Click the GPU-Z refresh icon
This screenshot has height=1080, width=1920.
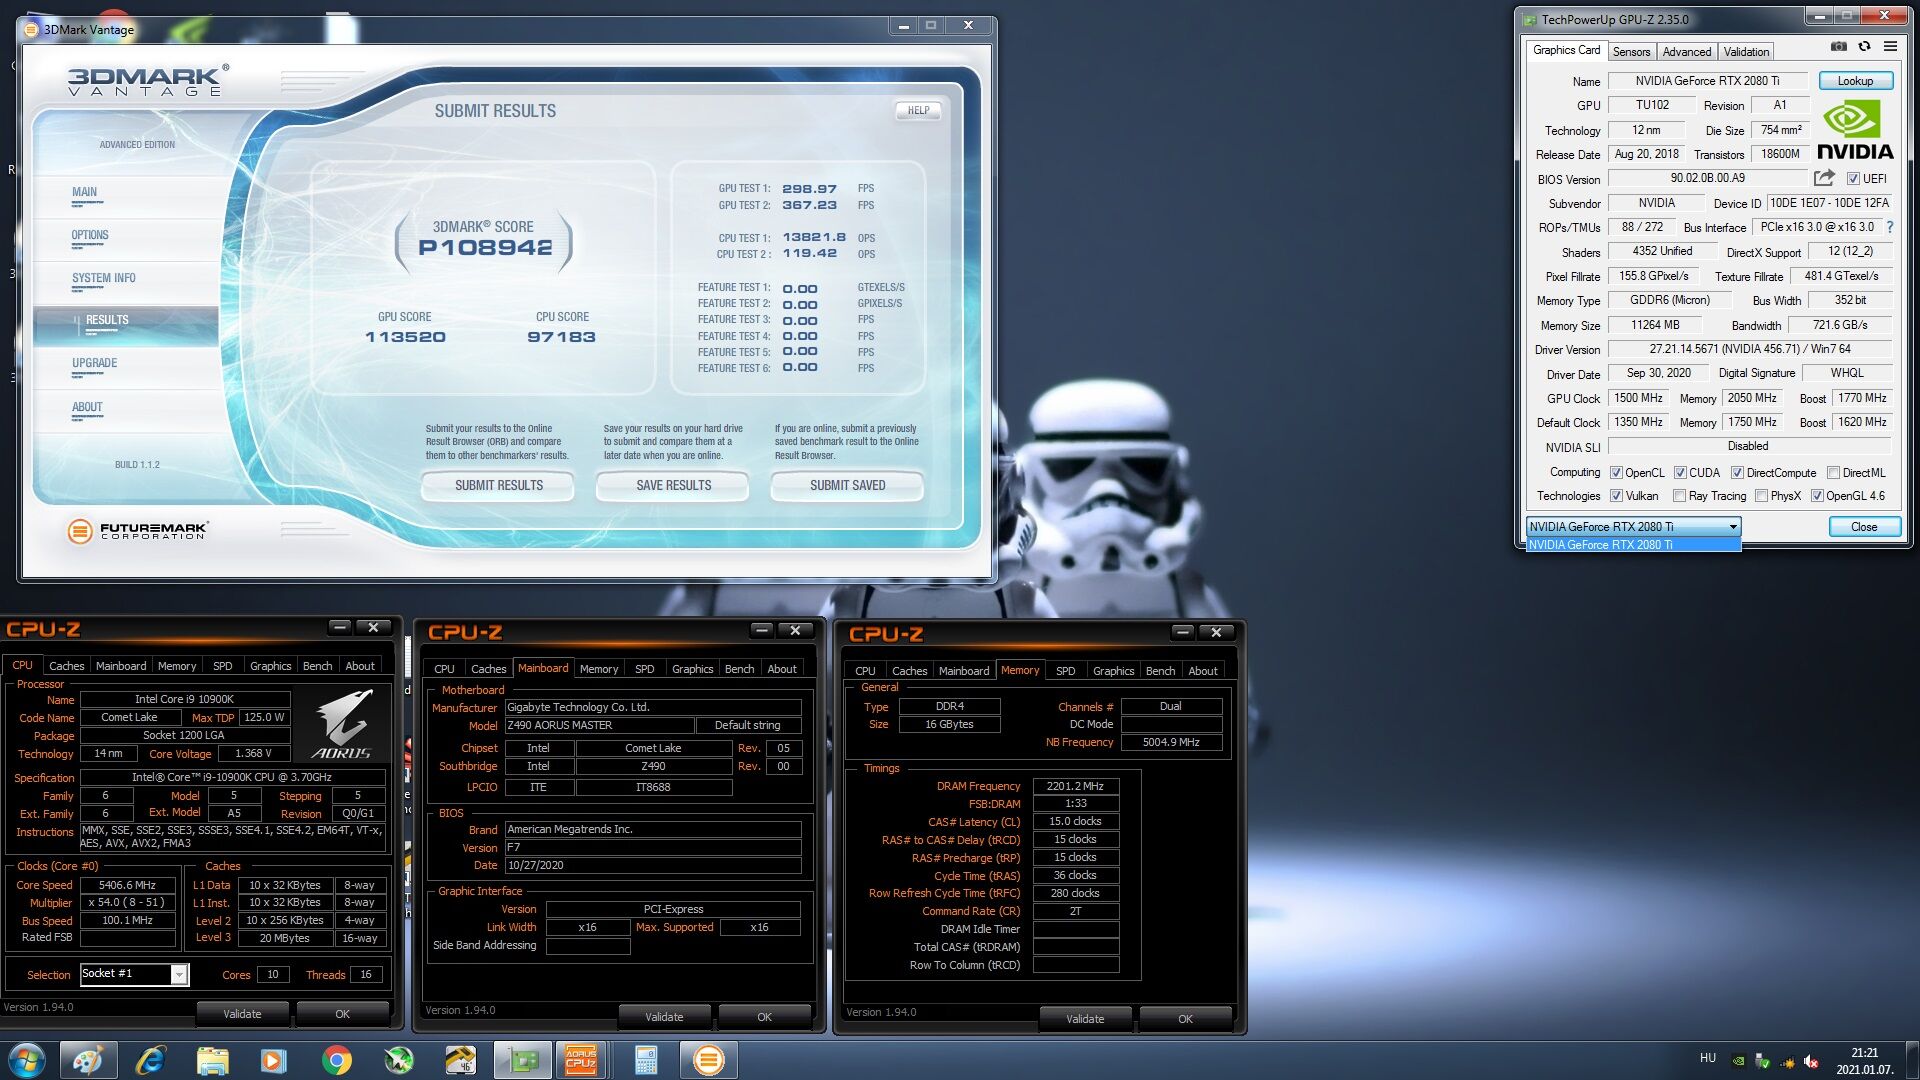[x=1864, y=47]
